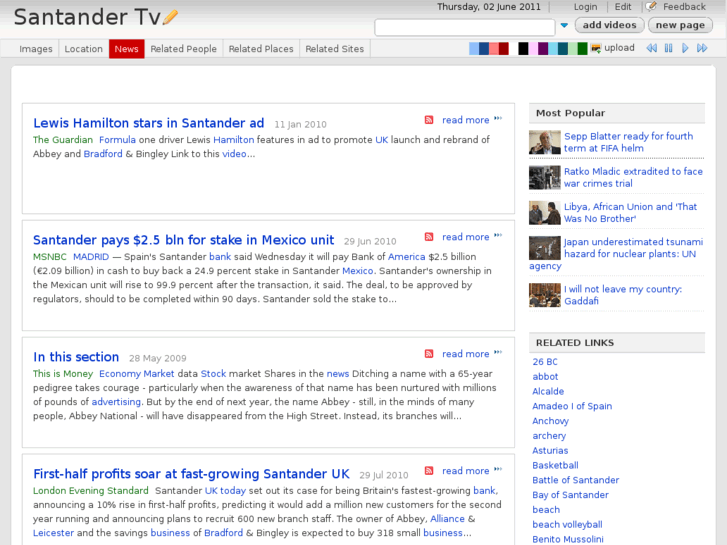This screenshot has height=545, width=727.
Task: Open First-half profits soar headline
Action: [x=191, y=474]
